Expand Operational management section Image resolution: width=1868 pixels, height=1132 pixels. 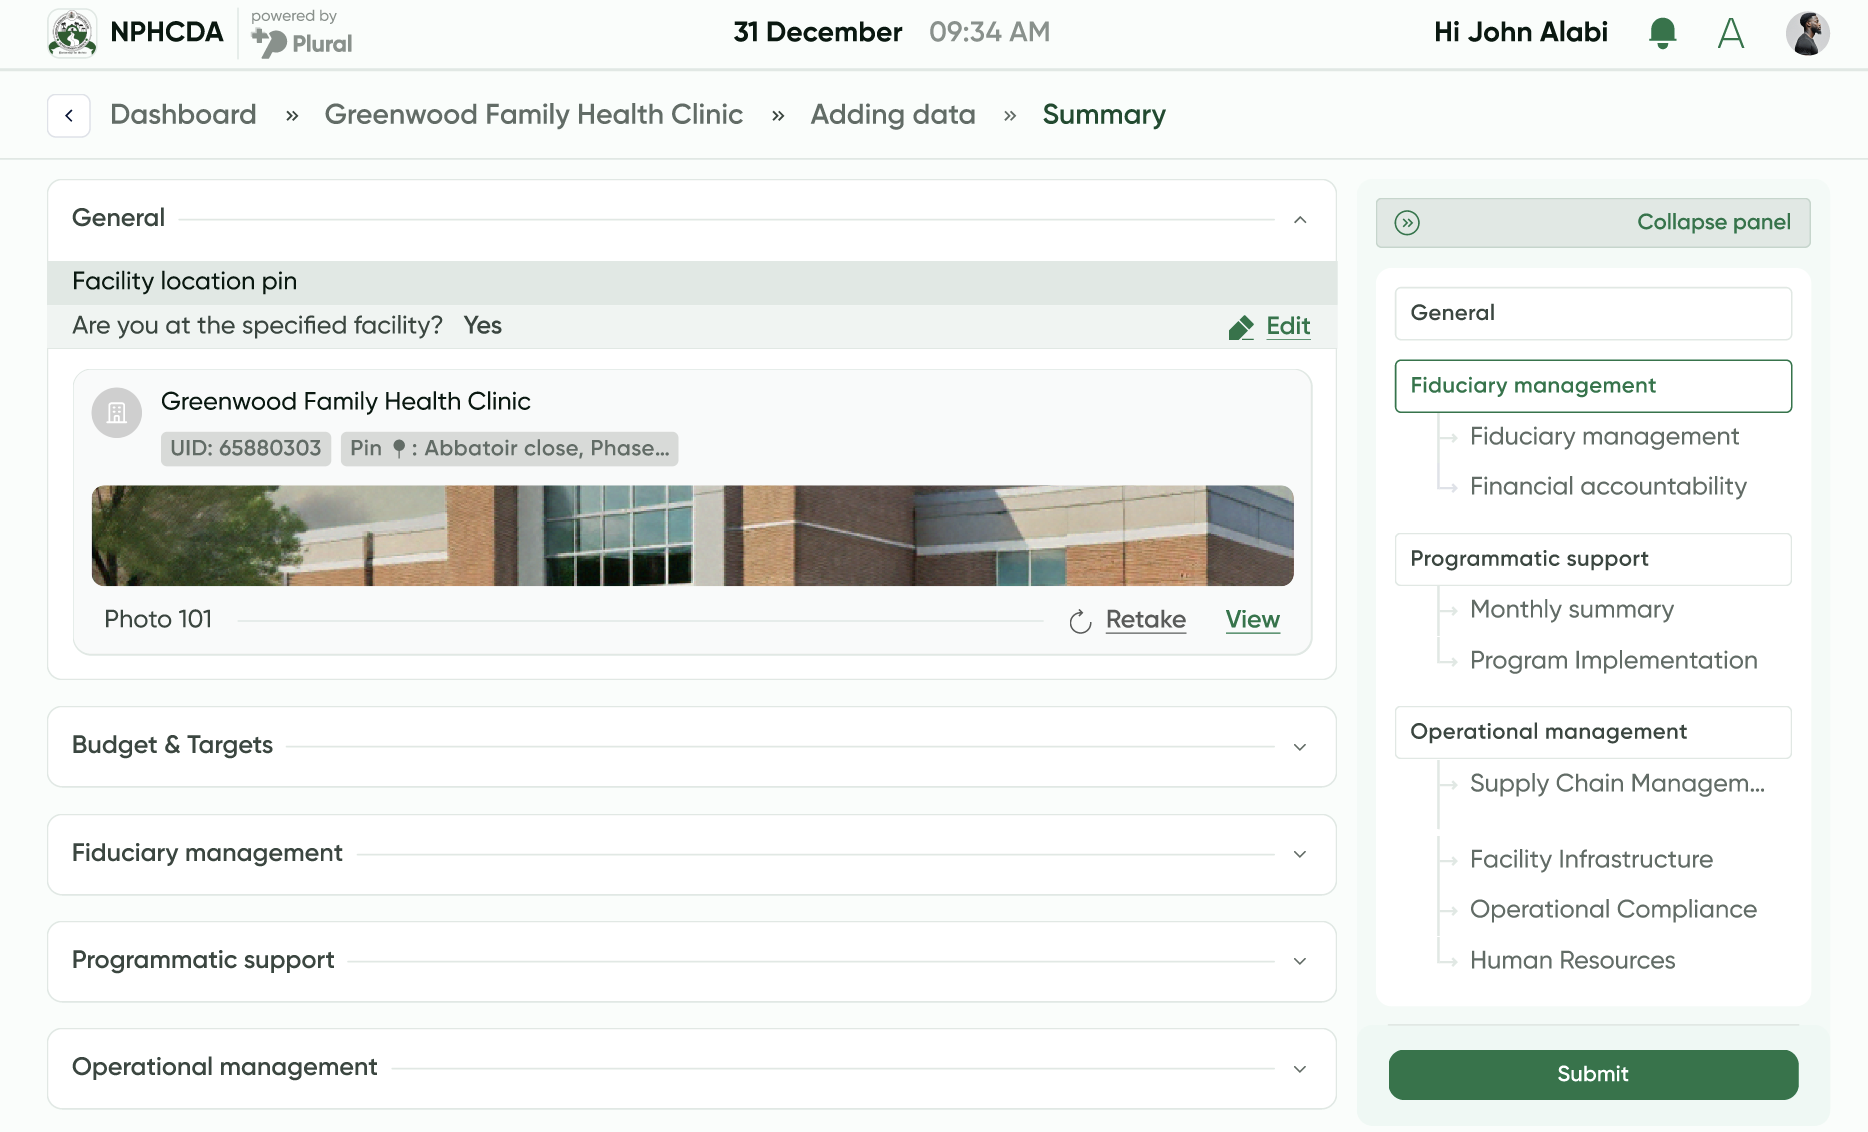1300,1069
